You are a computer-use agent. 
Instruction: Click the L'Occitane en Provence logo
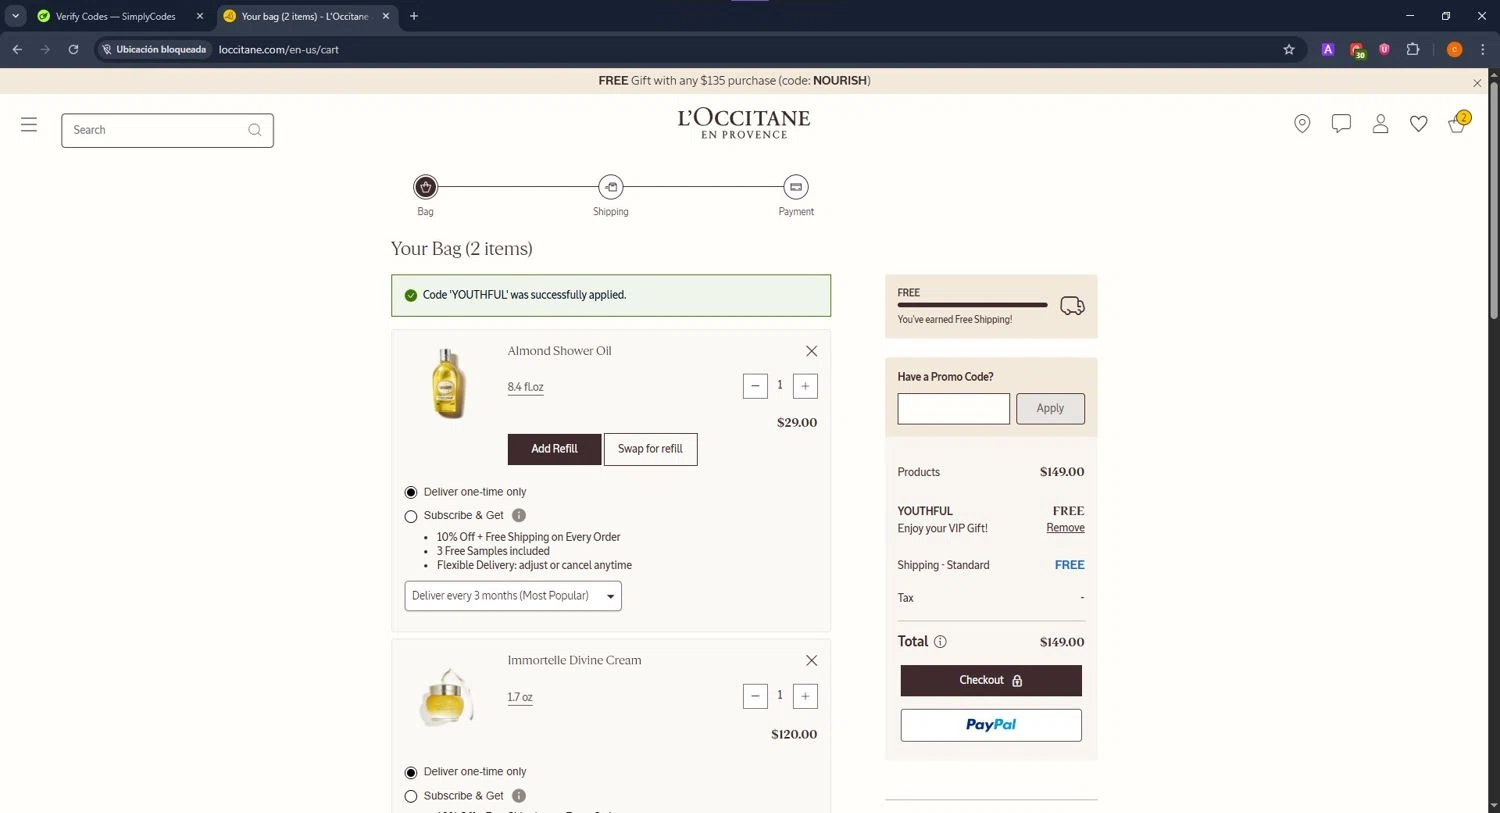click(x=744, y=123)
